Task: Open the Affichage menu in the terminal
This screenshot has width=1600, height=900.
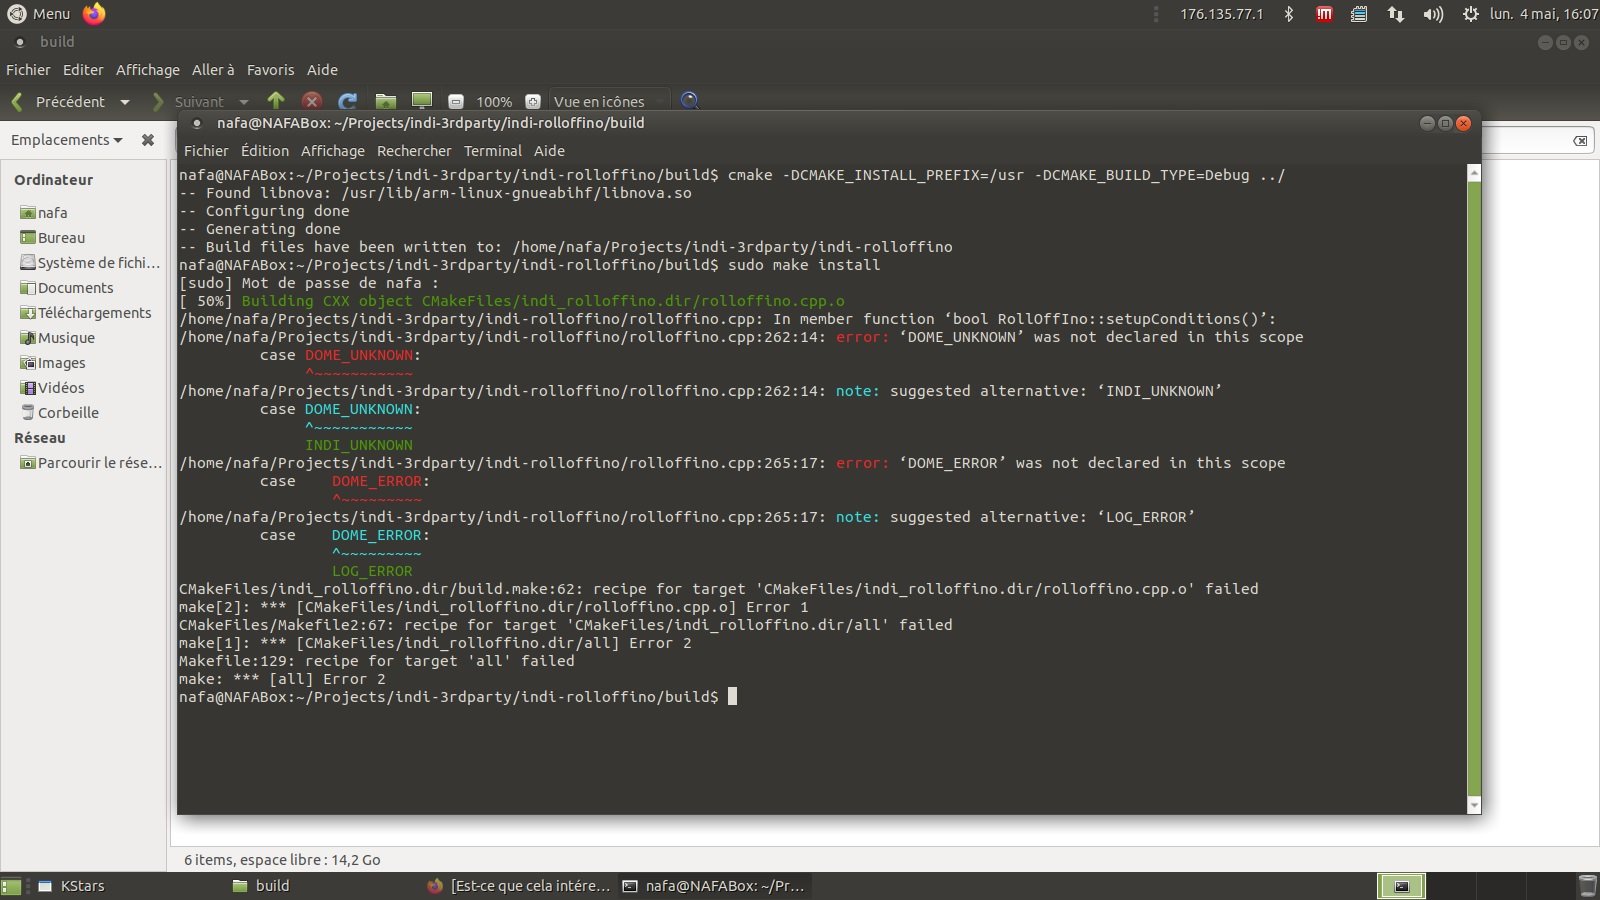Action: coord(333,151)
